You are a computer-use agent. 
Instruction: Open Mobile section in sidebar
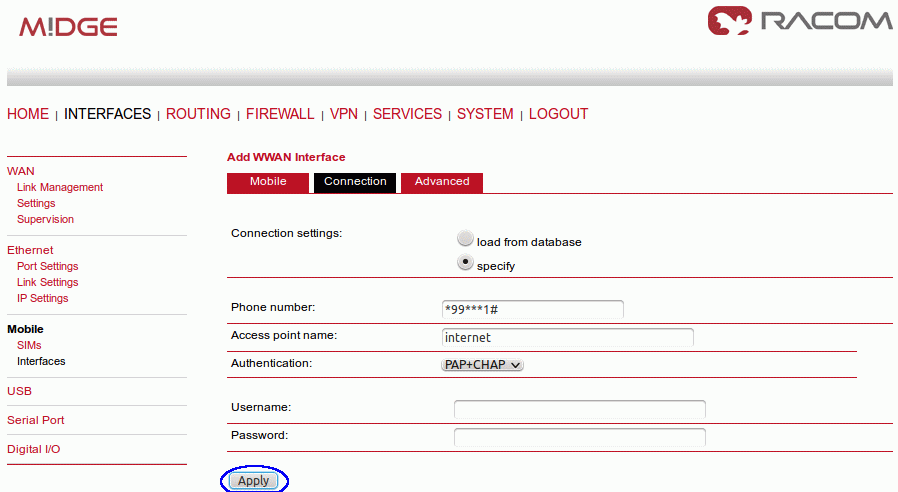tap(25, 329)
